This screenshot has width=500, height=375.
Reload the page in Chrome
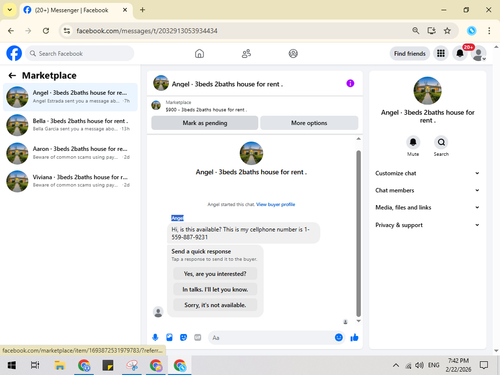[x=46, y=31]
